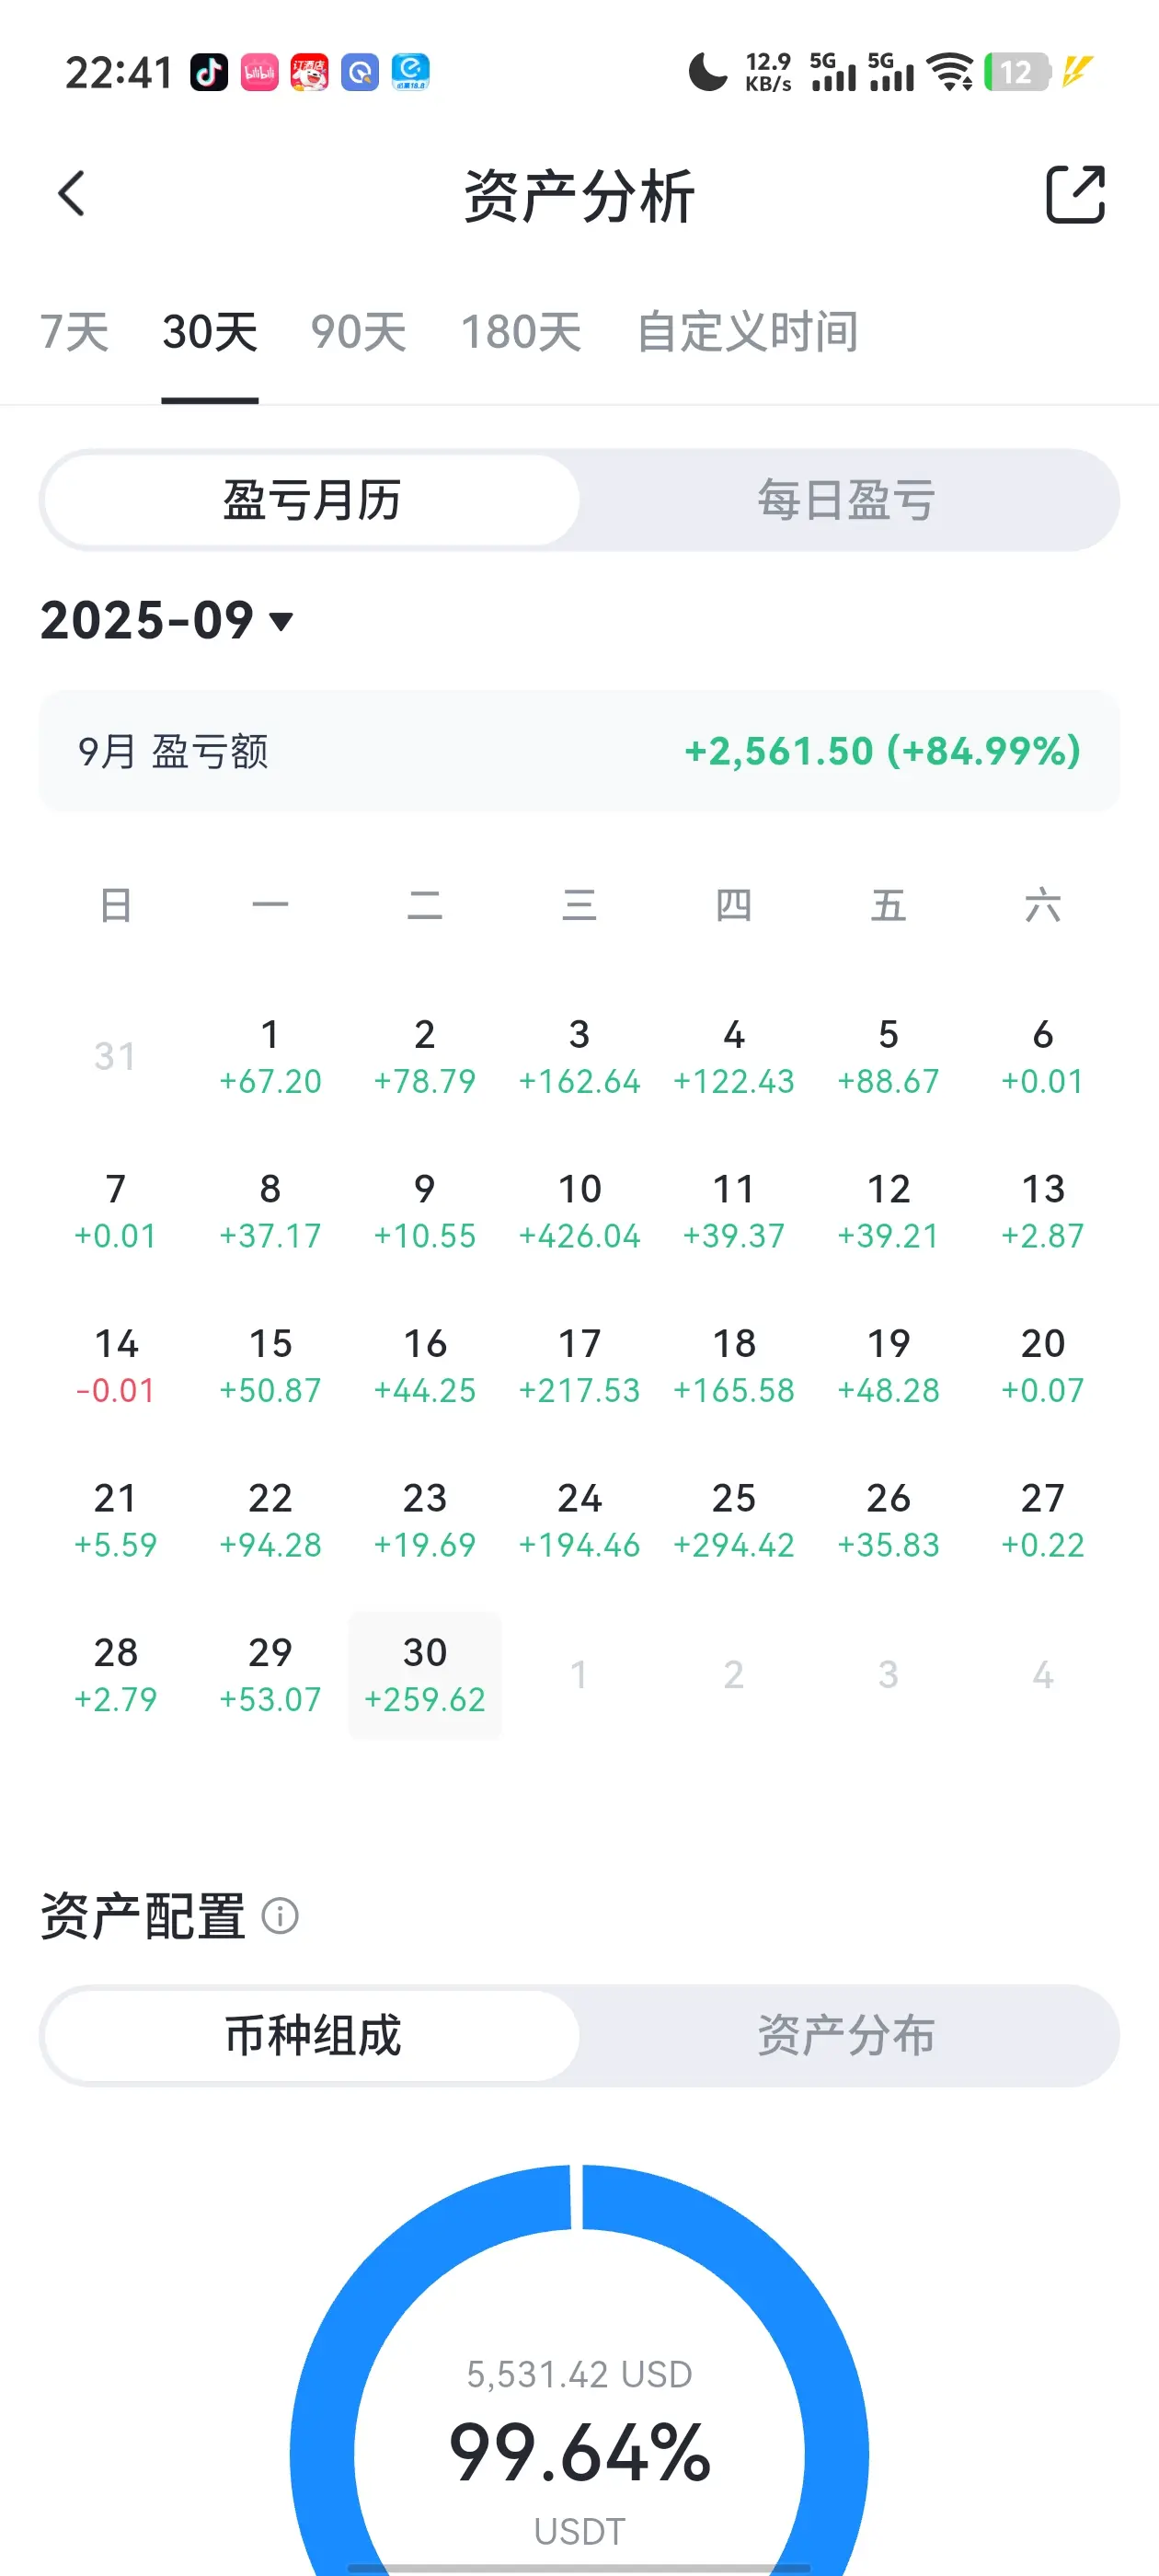This screenshot has height=2576, width=1159.
Task: Tap the WiFi signal icon
Action: 949,72
